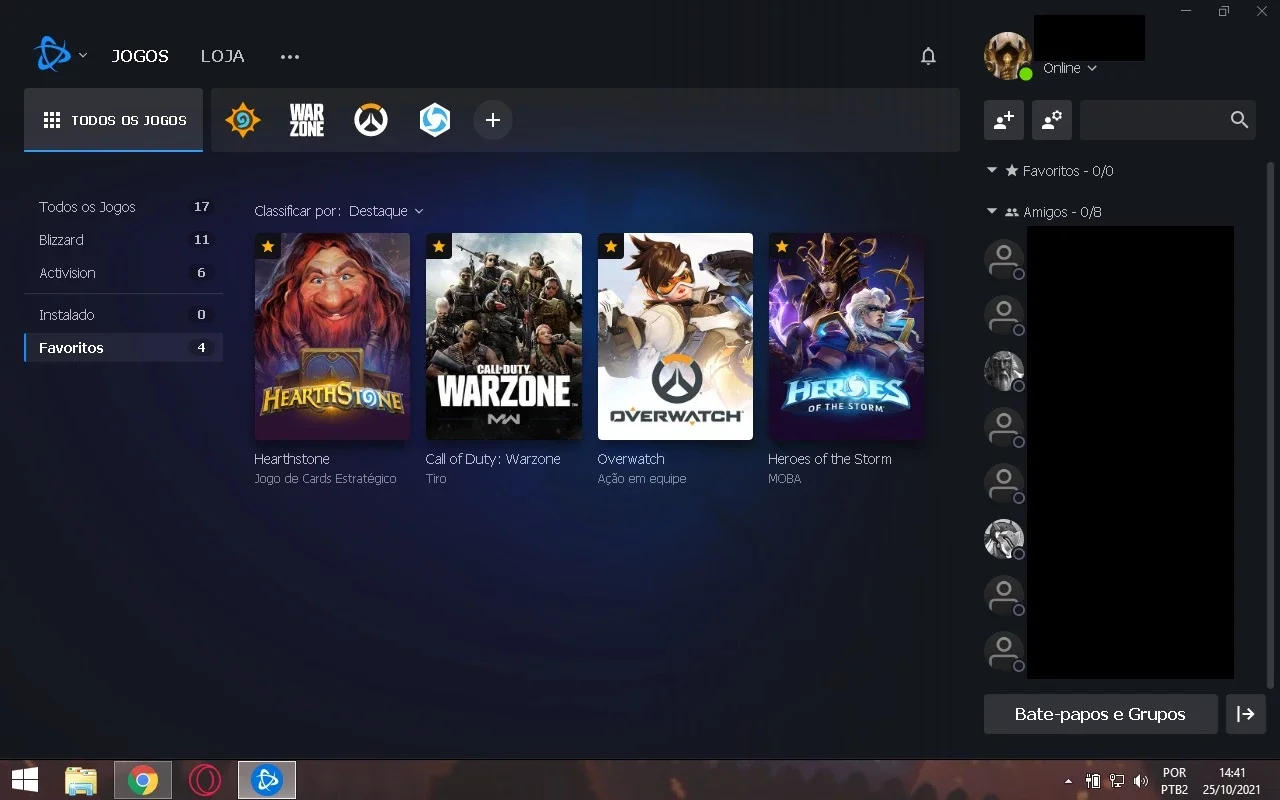Image resolution: width=1280 pixels, height=800 pixels.
Task: Open Battle.net logo menu
Action: click(x=60, y=55)
